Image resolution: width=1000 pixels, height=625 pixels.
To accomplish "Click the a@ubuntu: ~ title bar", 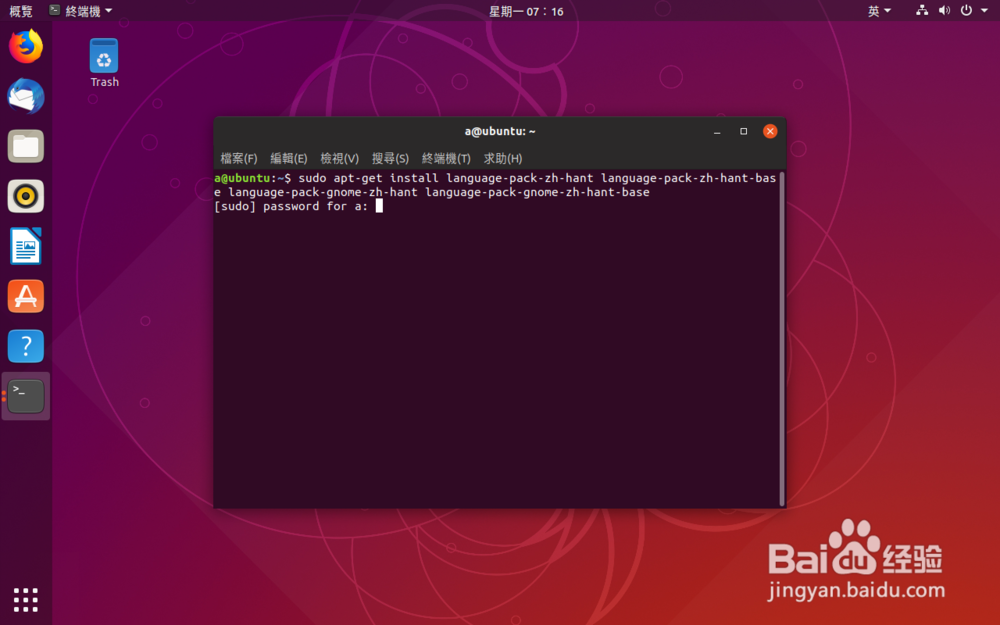I will click(x=499, y=131).
